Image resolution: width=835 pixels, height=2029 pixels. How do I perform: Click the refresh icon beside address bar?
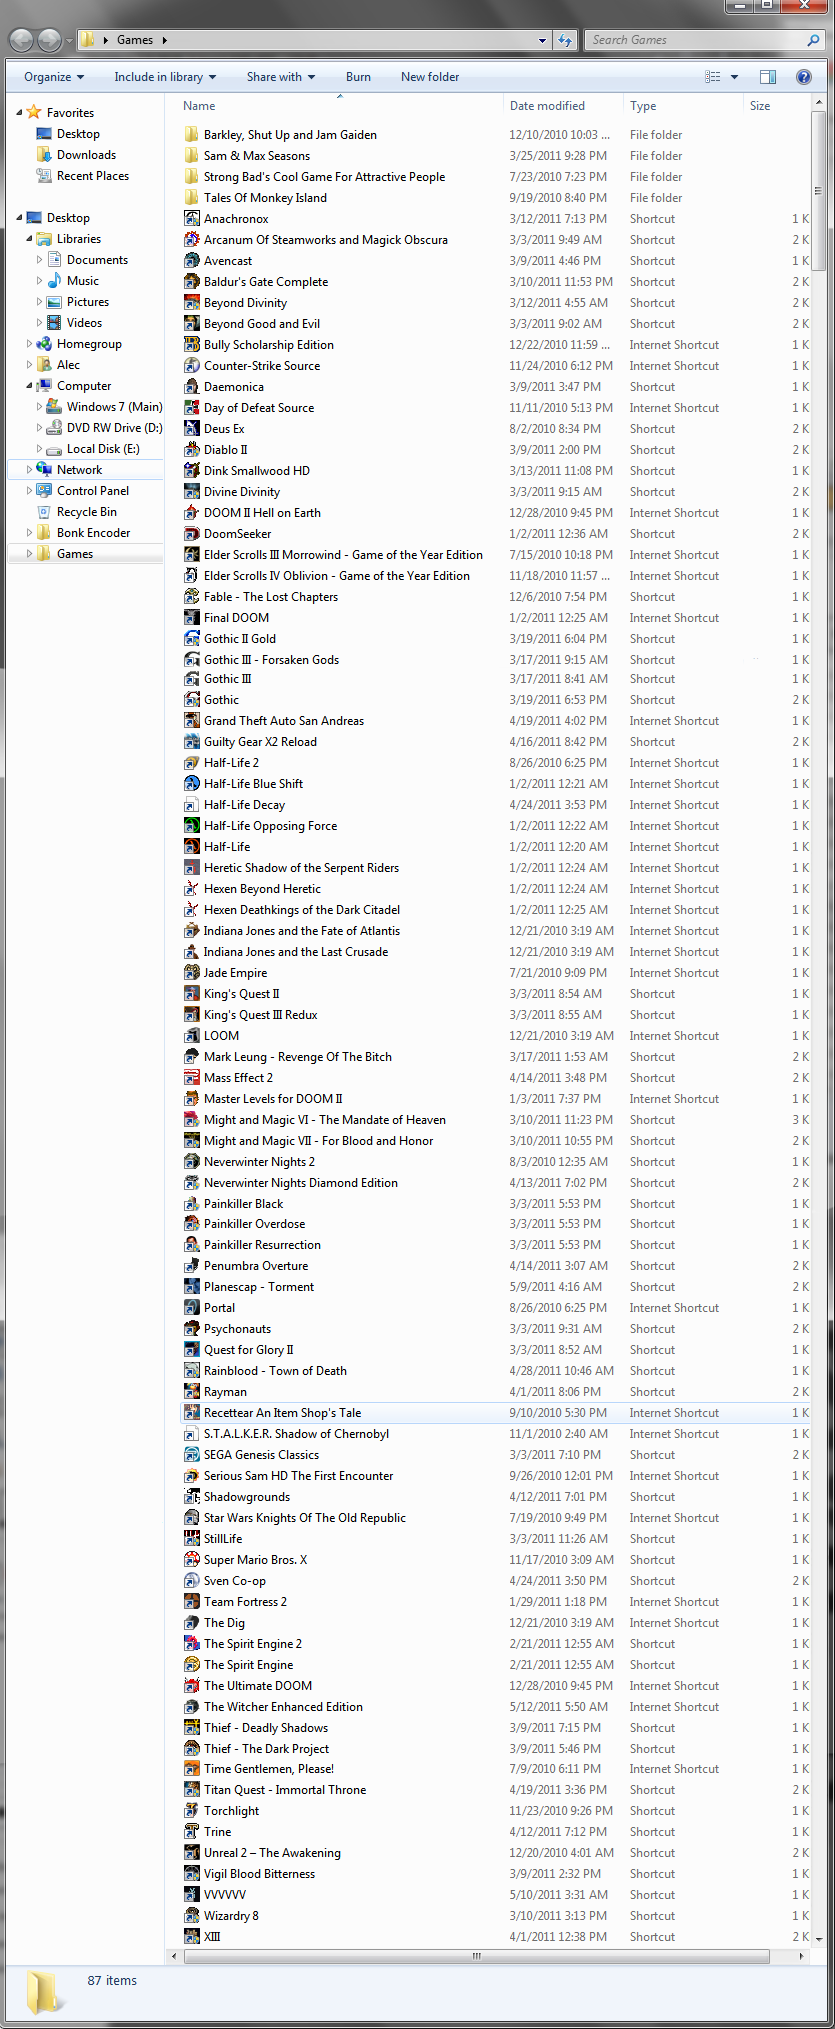point(565,40)
